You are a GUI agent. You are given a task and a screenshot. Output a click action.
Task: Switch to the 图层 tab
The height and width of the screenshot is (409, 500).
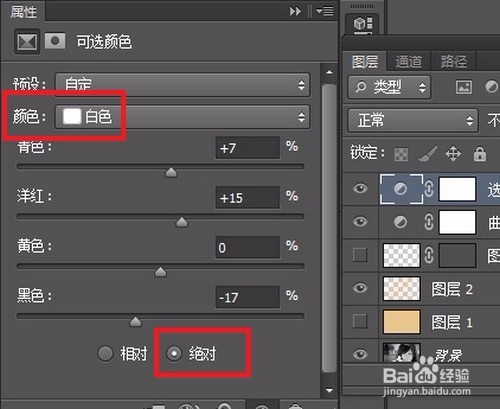pos(365,61)
